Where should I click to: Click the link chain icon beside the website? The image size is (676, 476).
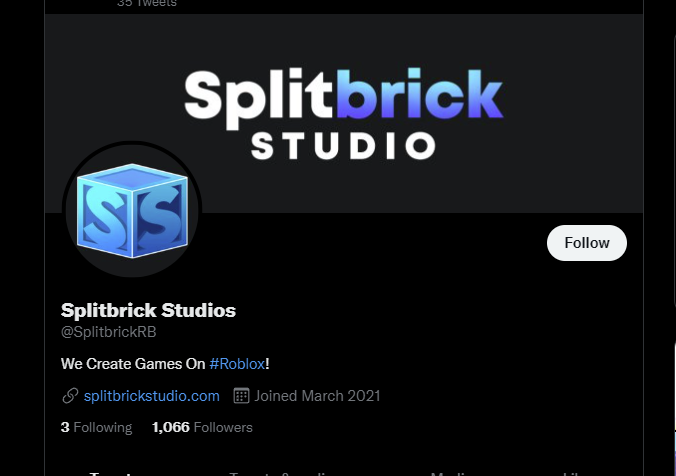click(70, 396)
